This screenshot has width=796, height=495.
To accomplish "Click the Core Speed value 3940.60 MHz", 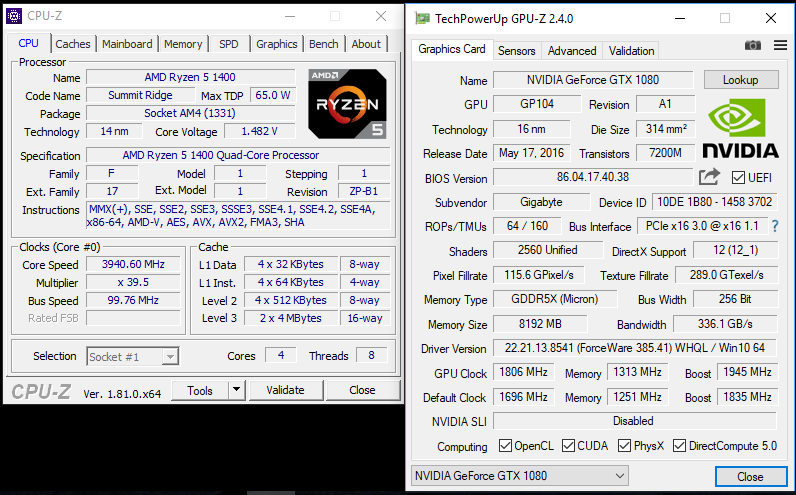I will (134, 264).
